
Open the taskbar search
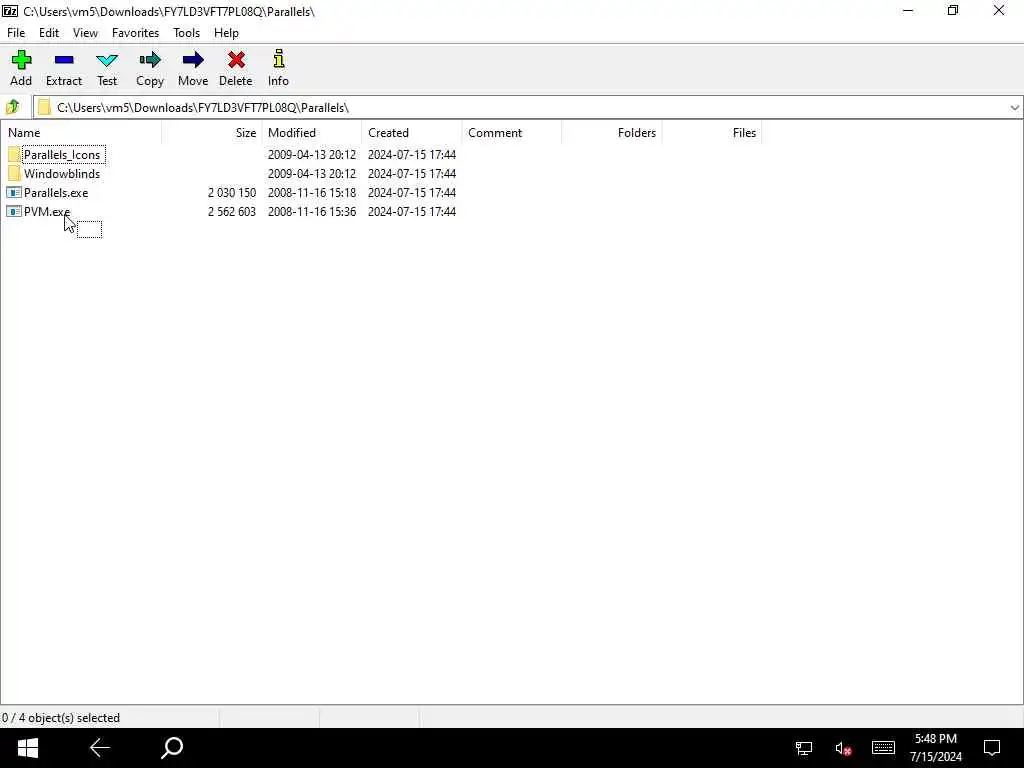pos(172,748)
